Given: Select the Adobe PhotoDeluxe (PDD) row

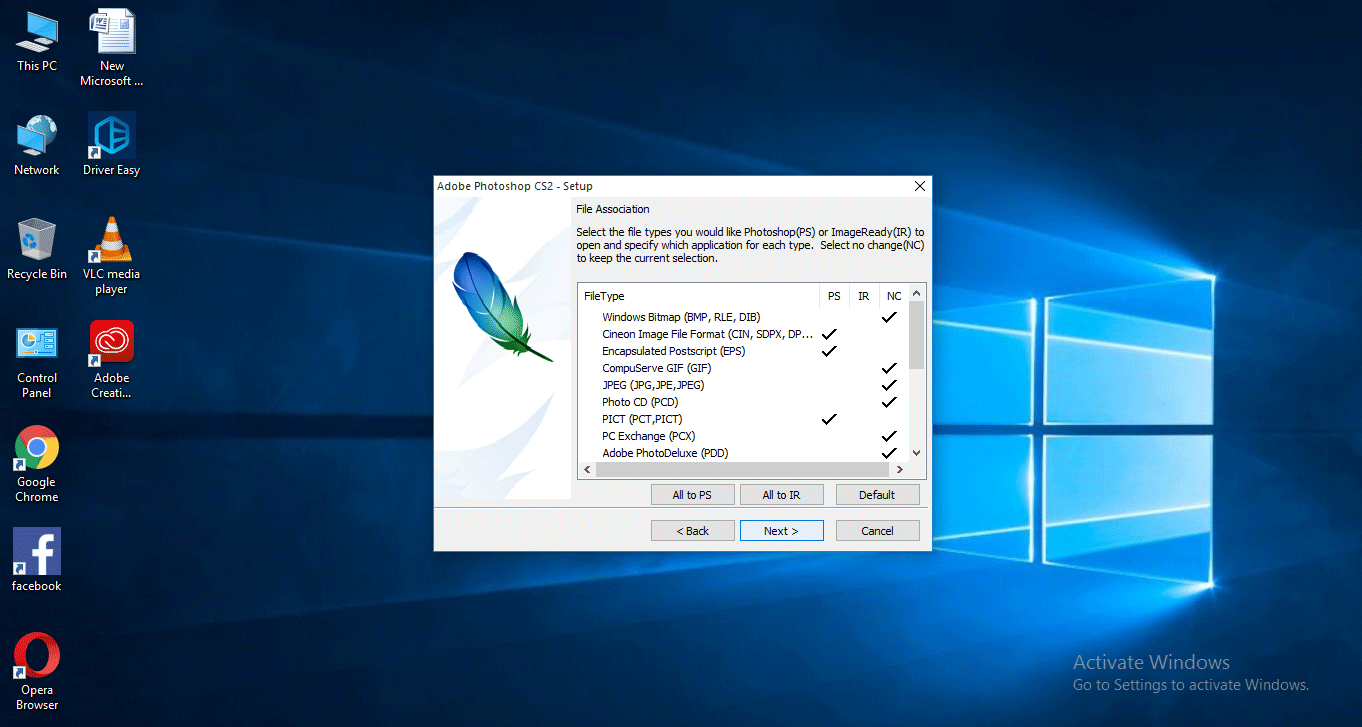Looking at the screenshot, I should [743, 453].
